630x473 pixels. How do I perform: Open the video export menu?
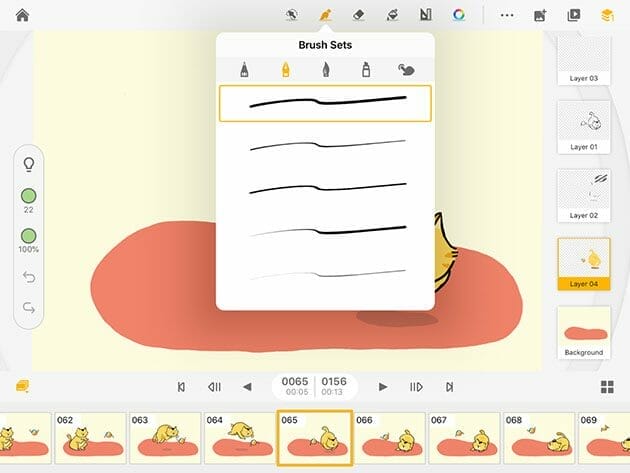tap(573, 15)
